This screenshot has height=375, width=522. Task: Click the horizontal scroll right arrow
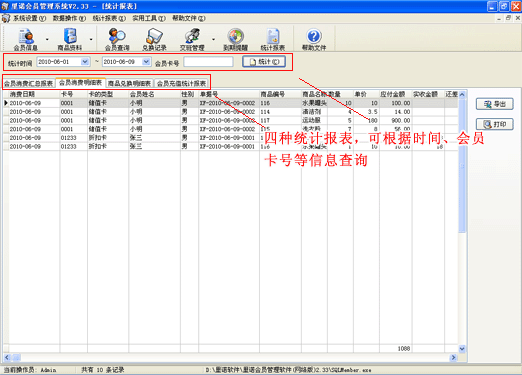453,357
